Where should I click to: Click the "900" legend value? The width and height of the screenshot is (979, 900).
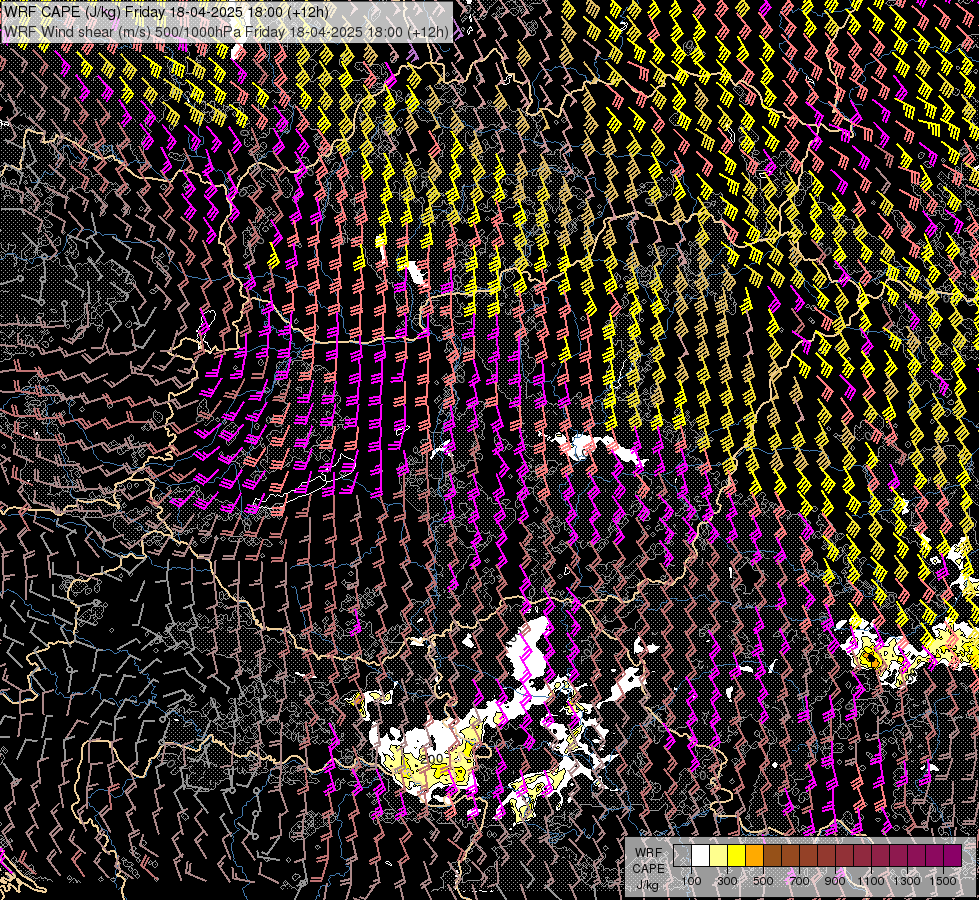click(835, 881)
